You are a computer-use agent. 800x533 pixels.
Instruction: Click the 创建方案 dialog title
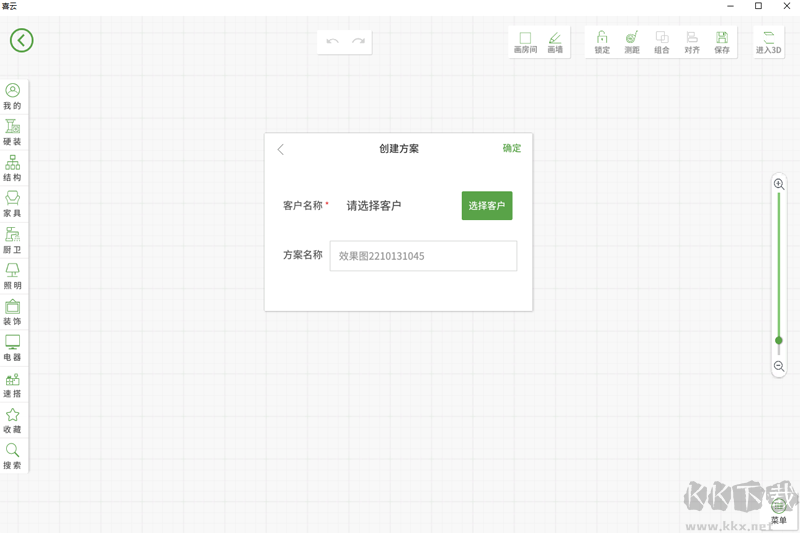pyautogui.click(x=399, y=148)
